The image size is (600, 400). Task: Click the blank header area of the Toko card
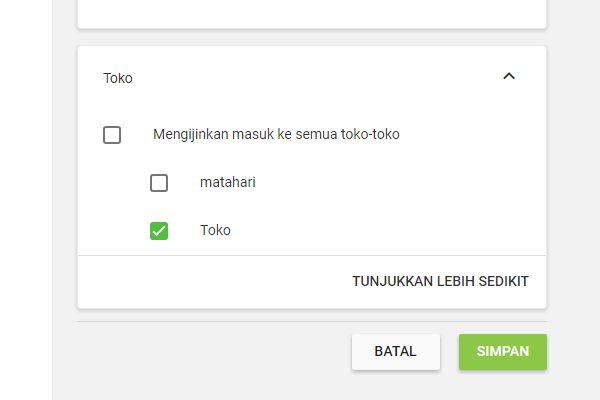[x=310, y=77]
